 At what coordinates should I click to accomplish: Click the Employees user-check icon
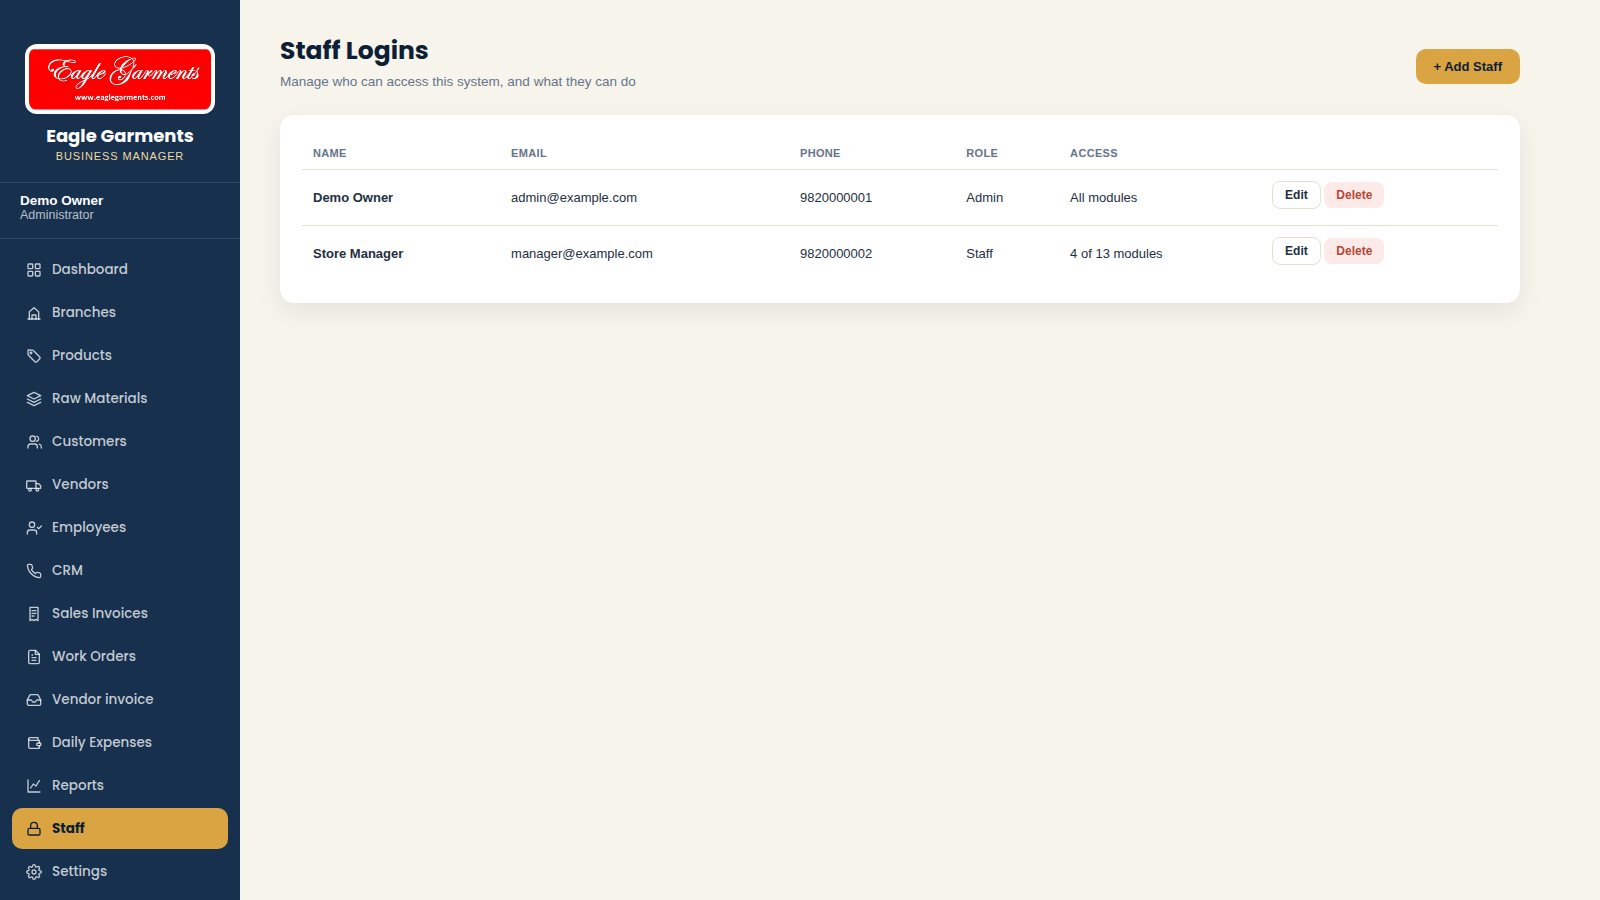pos(34,528)
